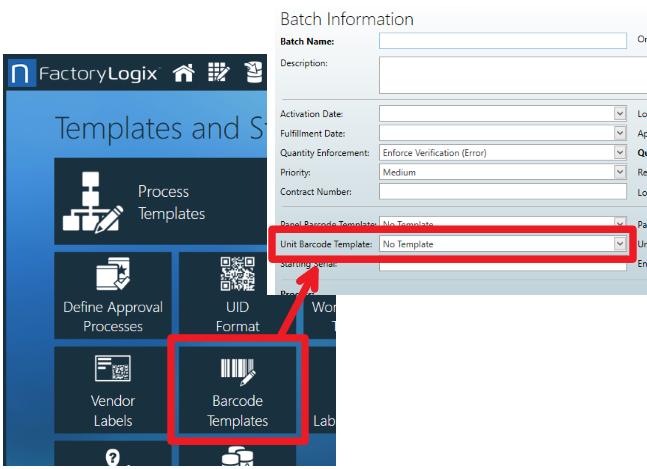The image size is (647, 469).
Task: Open the Barcode Templates tile
Action: 237,390
